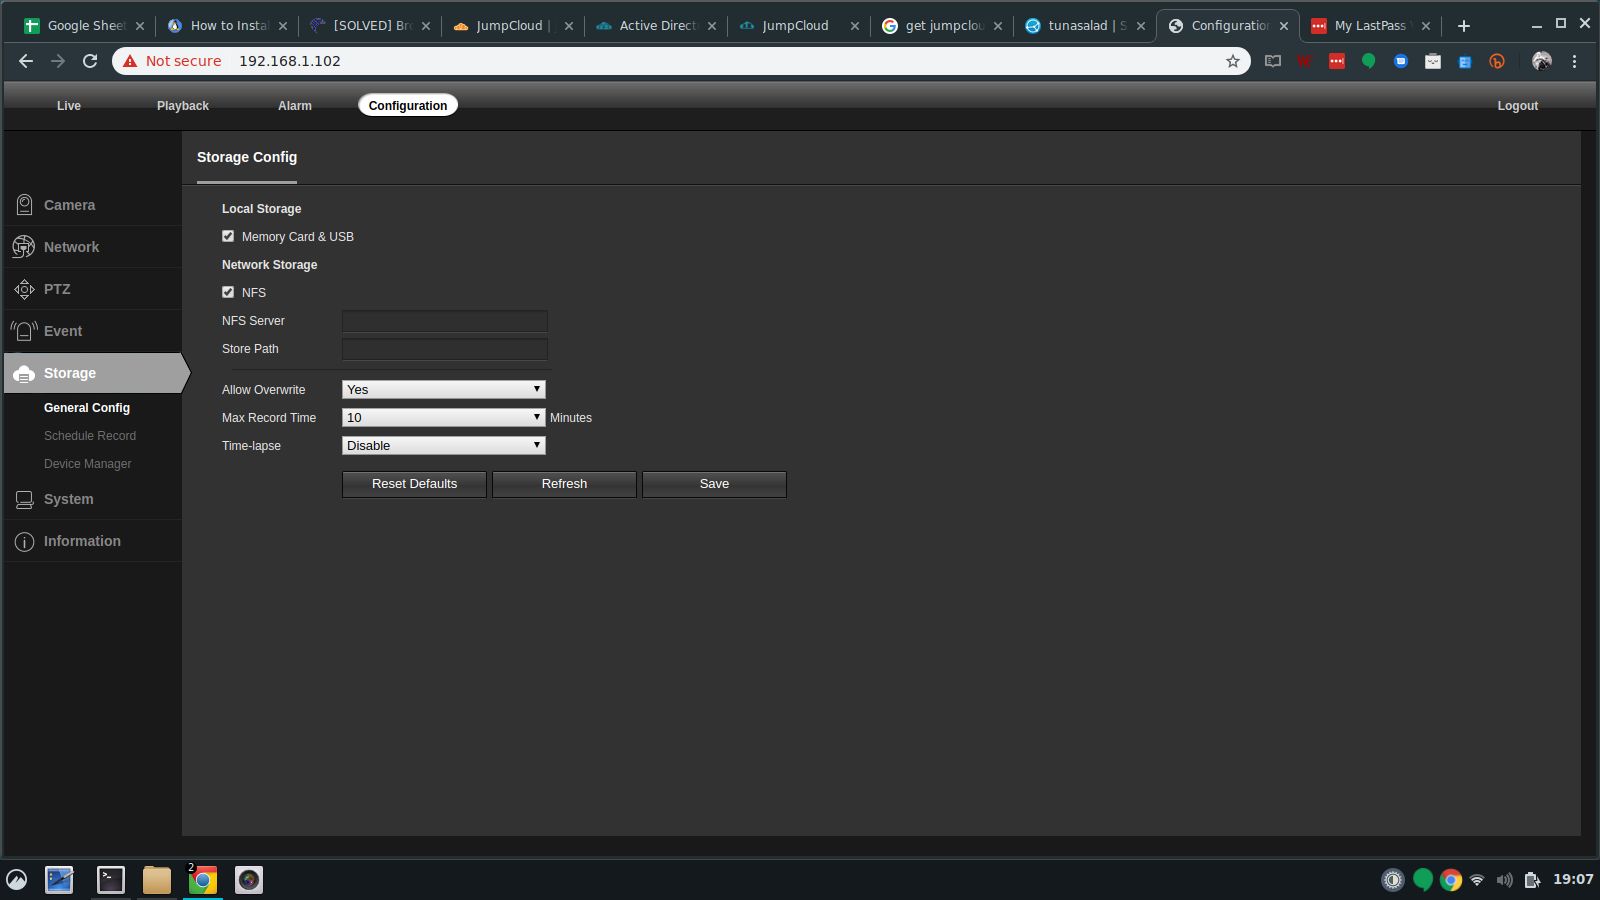
Task: Expand the Allow Overwrite dropdown
Action: 443,390
